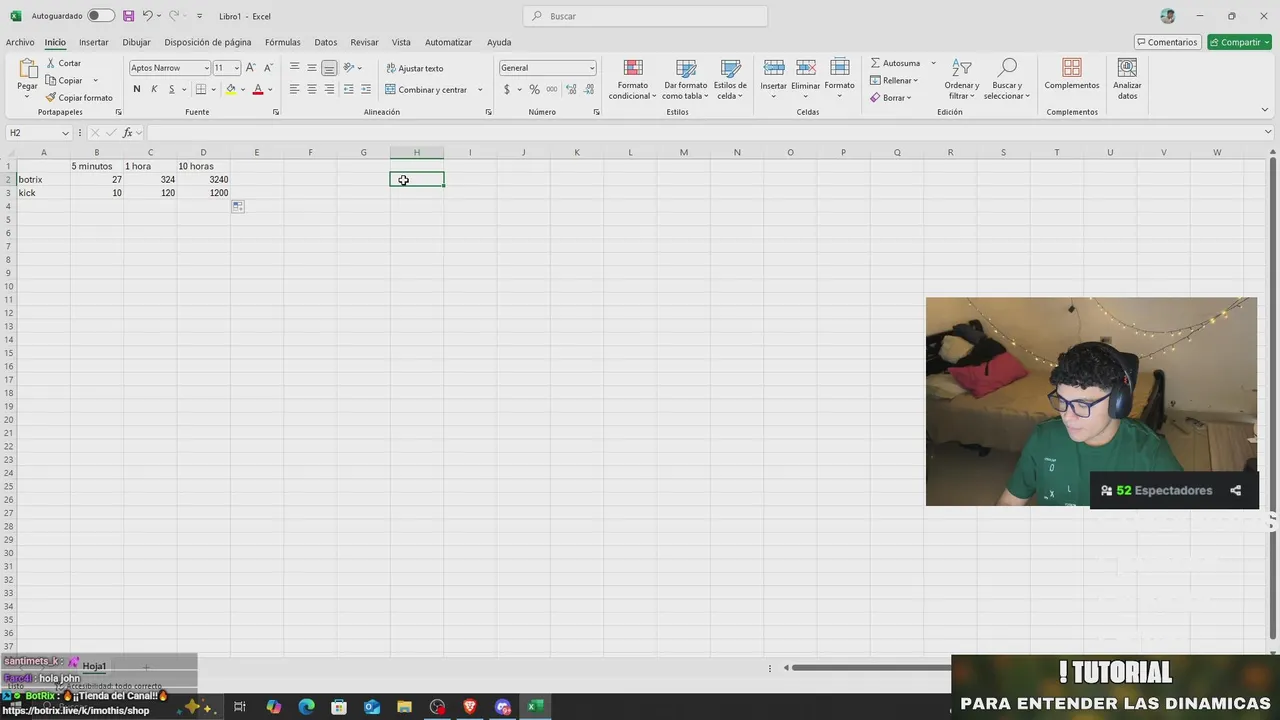Decrease font size with smaller A

(x=268, y=68)
